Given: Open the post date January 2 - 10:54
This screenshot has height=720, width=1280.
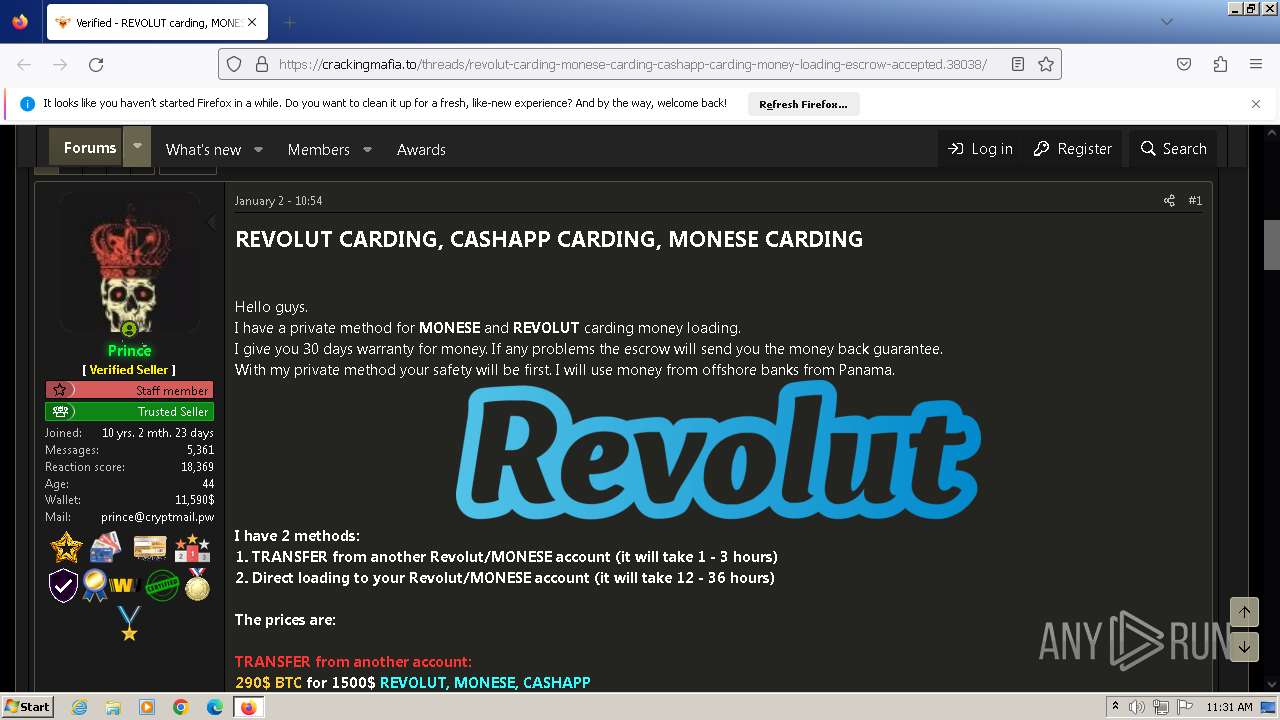Looking at the screenshot, I should [278, 201].
